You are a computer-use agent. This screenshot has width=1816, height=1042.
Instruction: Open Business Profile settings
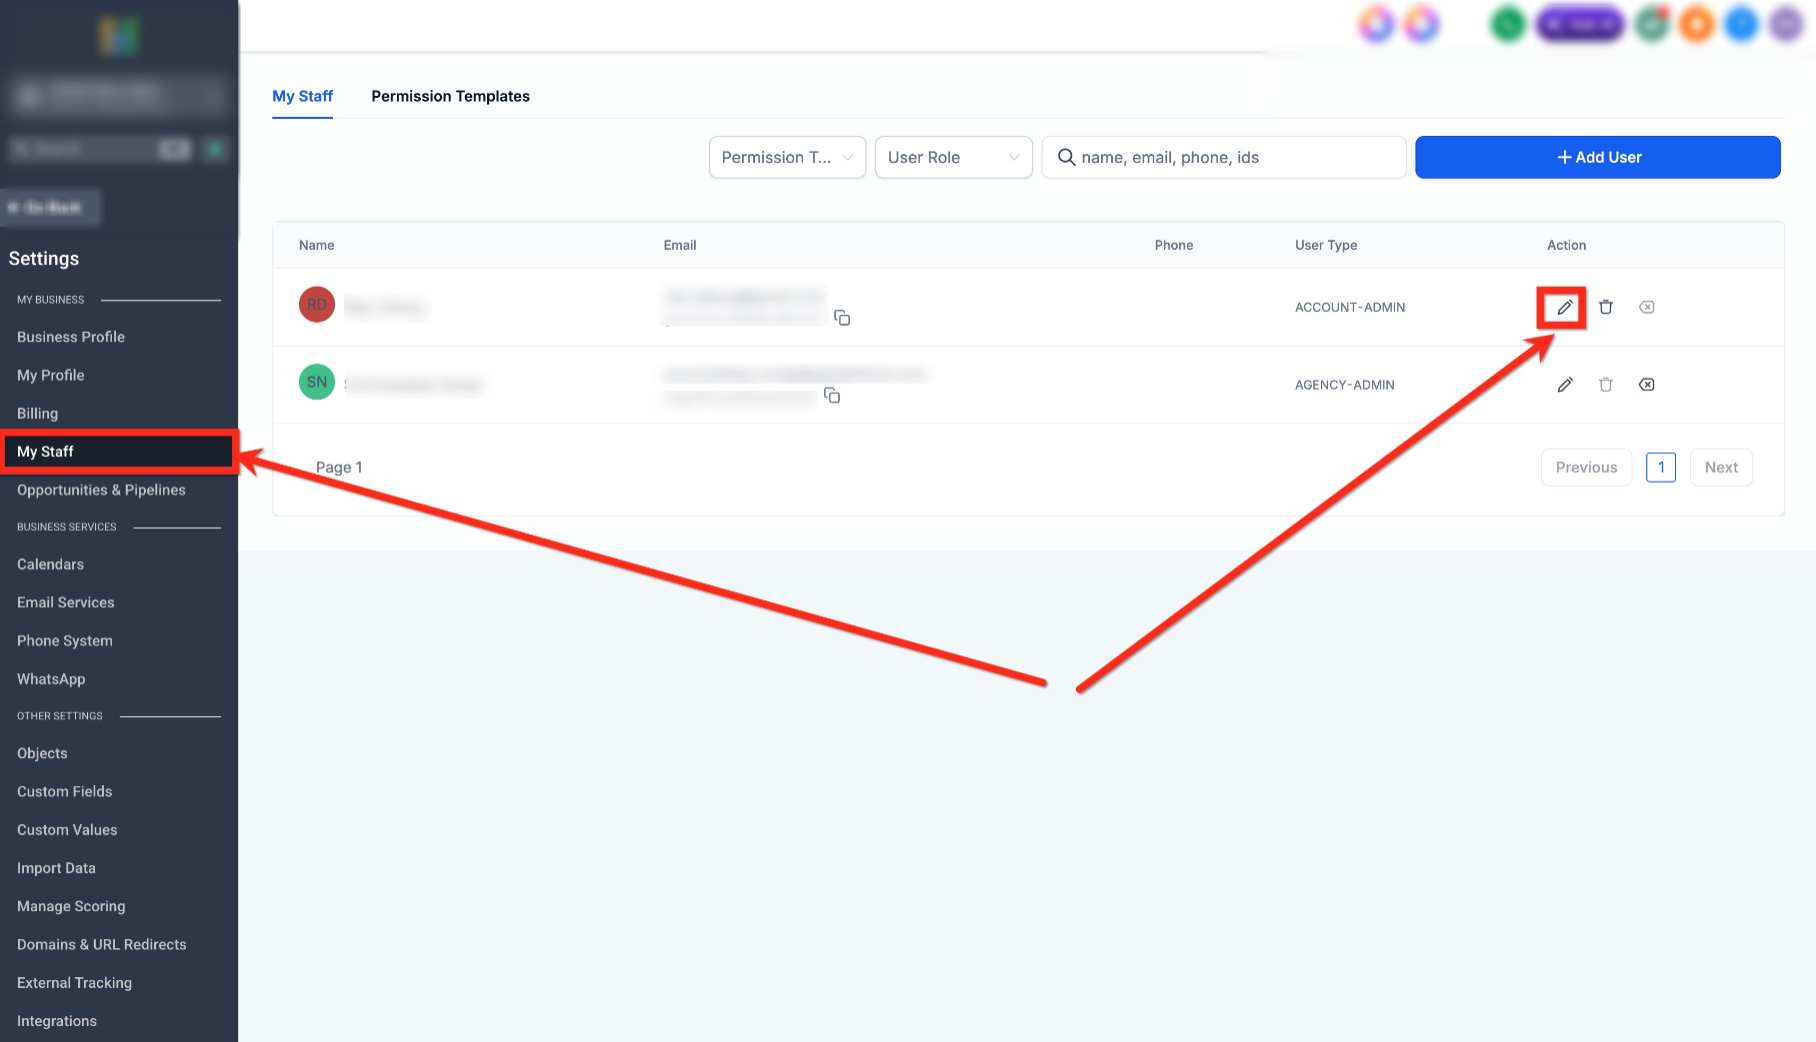coord(71,337)
